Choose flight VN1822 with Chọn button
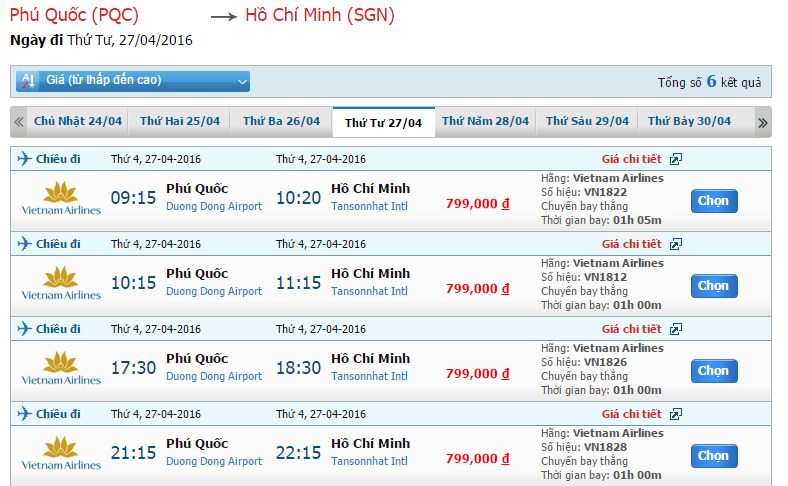The width and height of the screenshot is (788, 486). pyautogui.click(x=713, y=201)
